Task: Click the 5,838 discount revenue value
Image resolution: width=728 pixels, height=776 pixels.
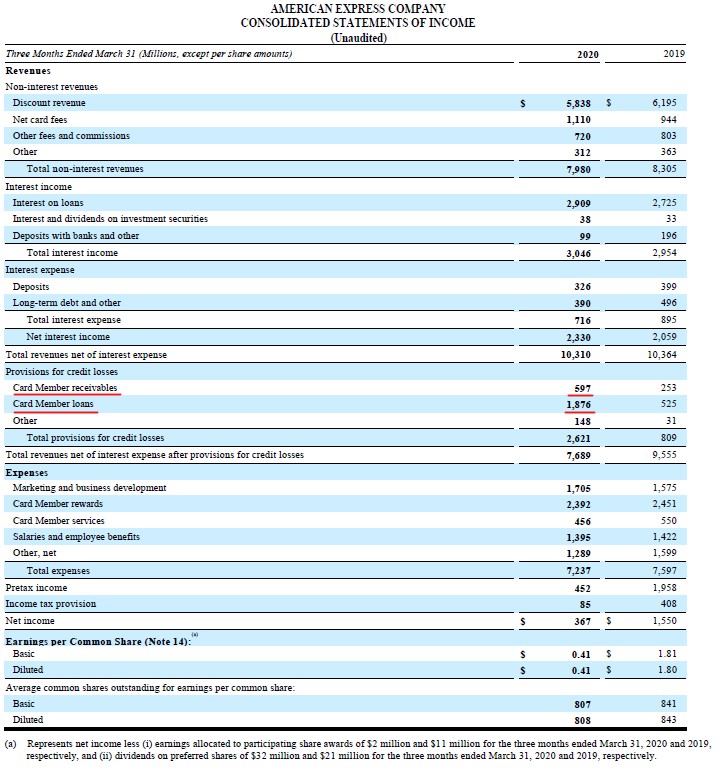Action: 578,103
